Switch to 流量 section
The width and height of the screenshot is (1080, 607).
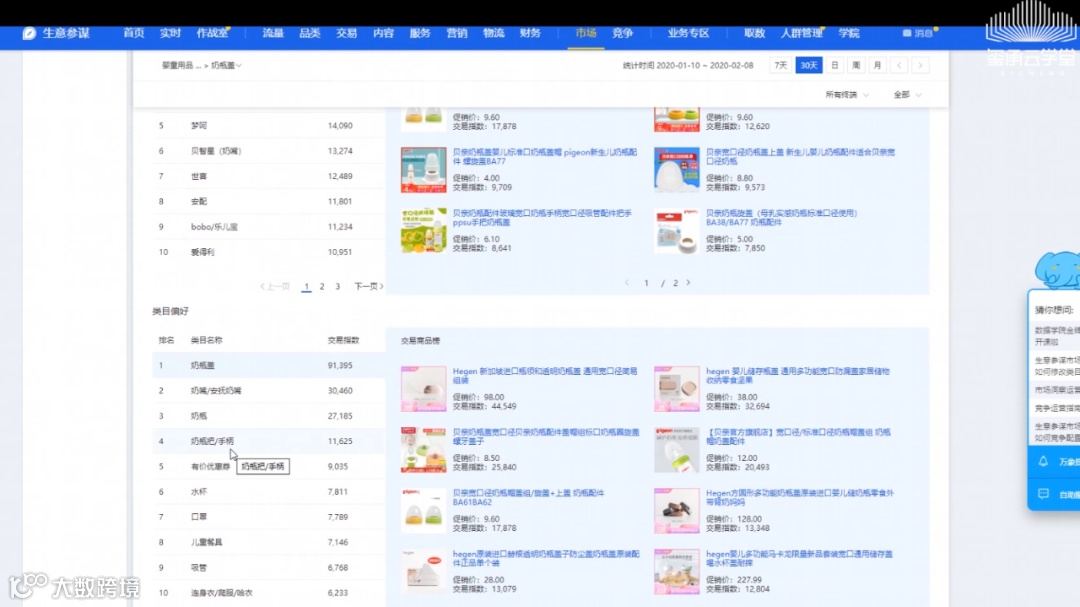[273, 33]
